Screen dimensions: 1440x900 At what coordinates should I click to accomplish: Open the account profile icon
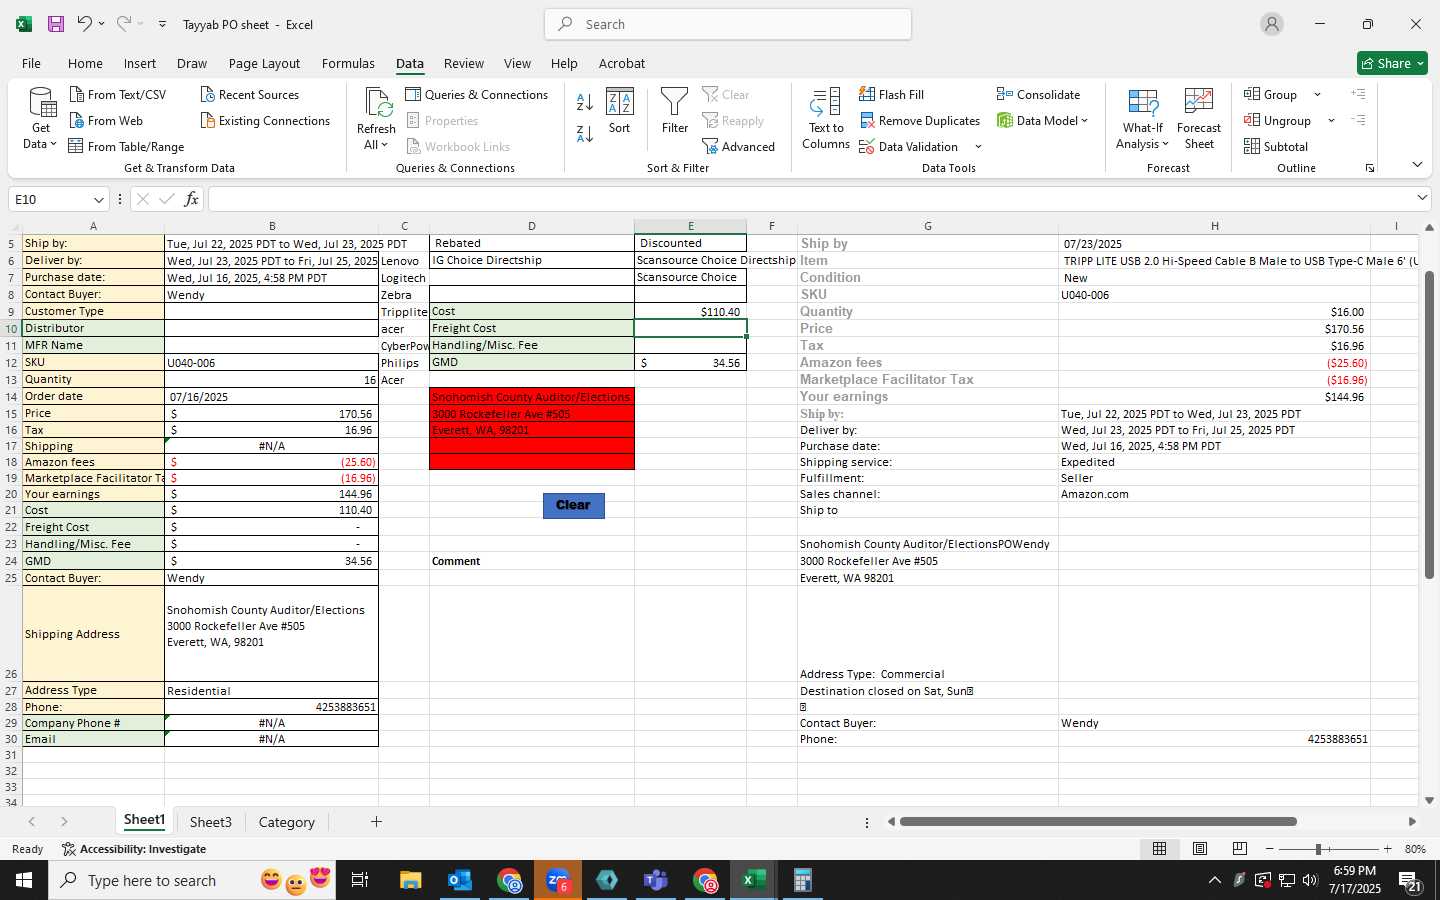(x=1272, y=24)
